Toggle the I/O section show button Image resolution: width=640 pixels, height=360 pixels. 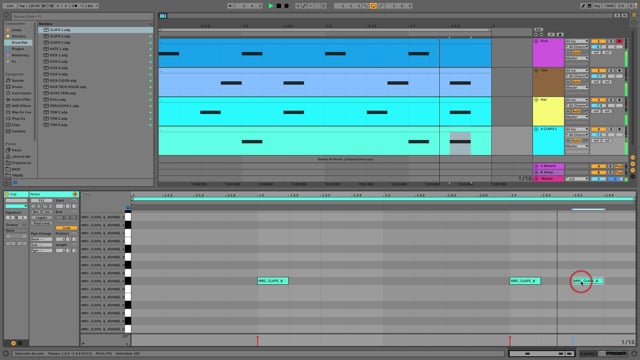(633, 158)
